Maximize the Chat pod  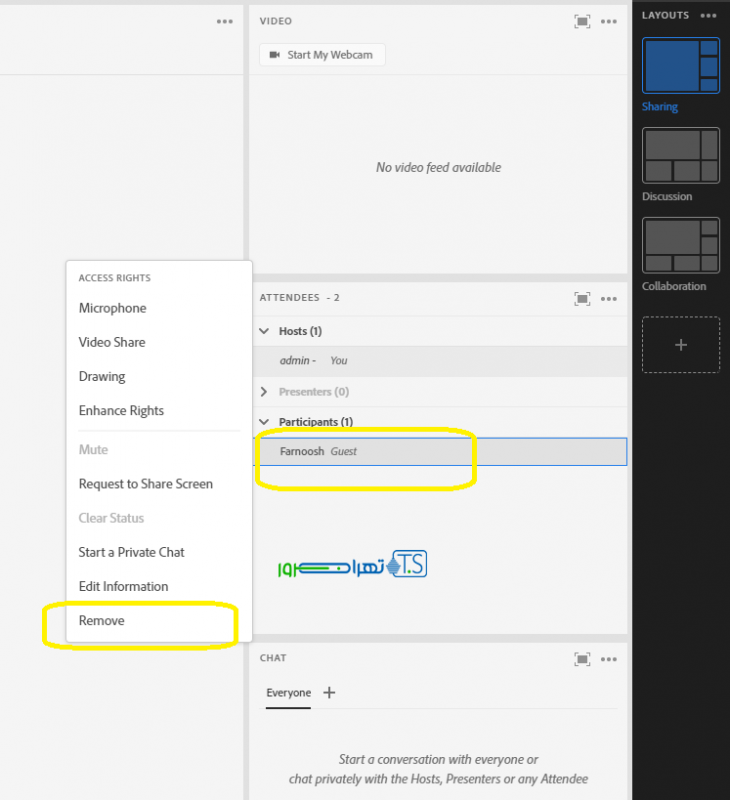click(x=582, y=659)
